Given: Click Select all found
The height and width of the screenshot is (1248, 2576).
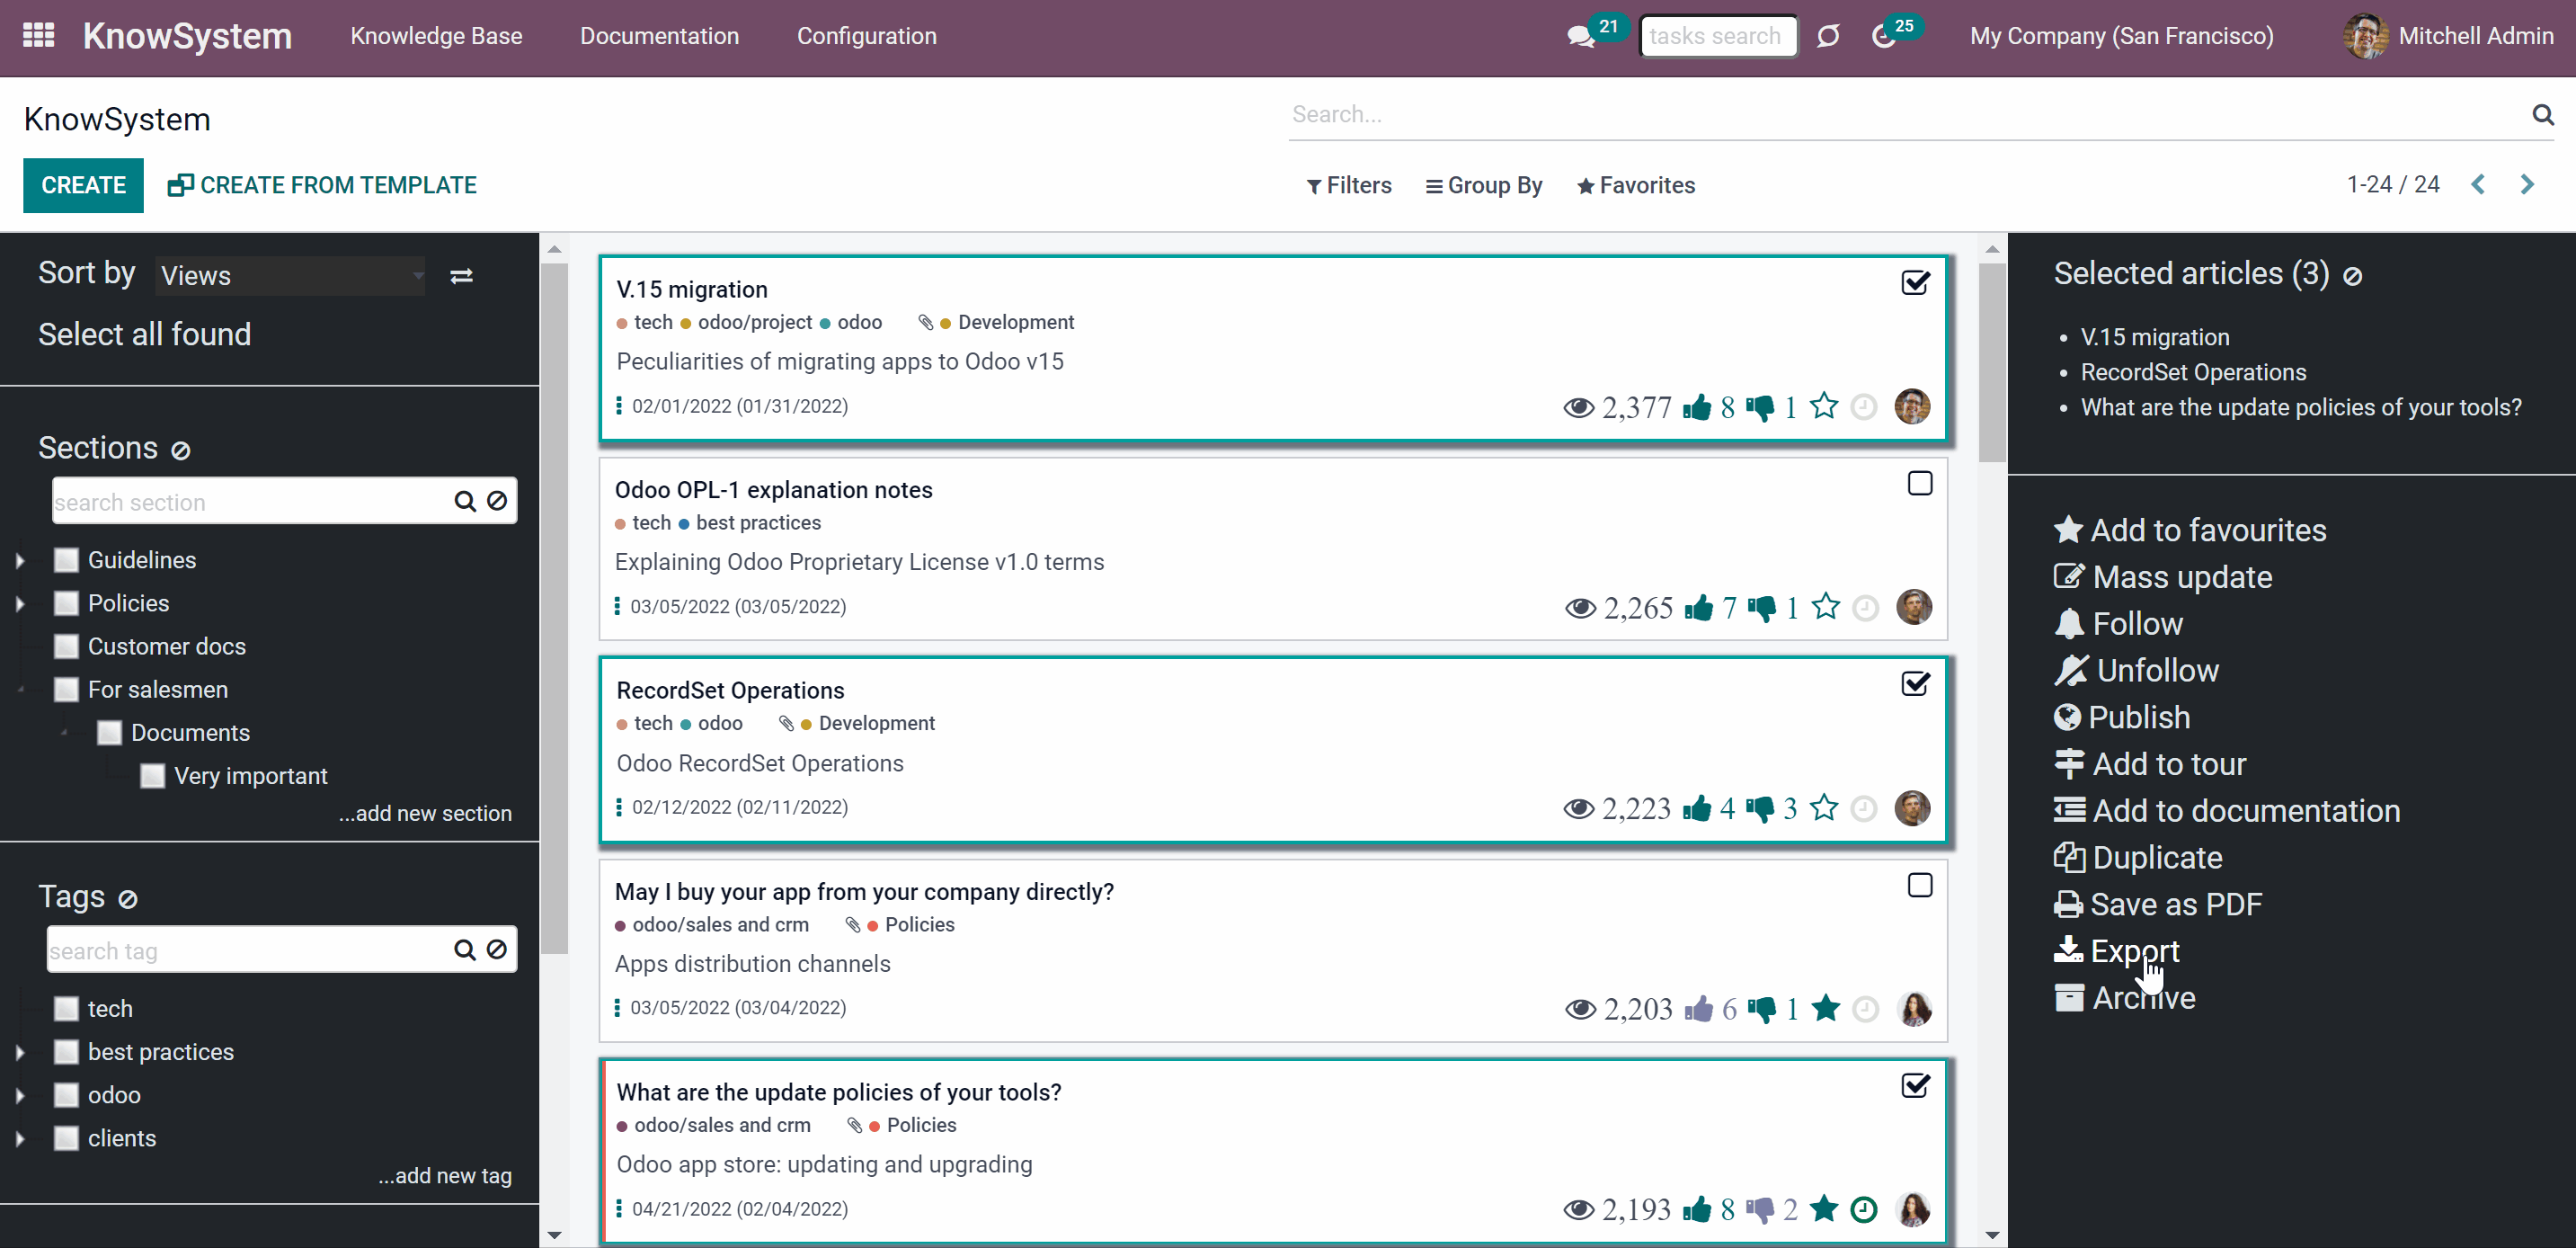Looking at the screenshot, I should 145,334.
